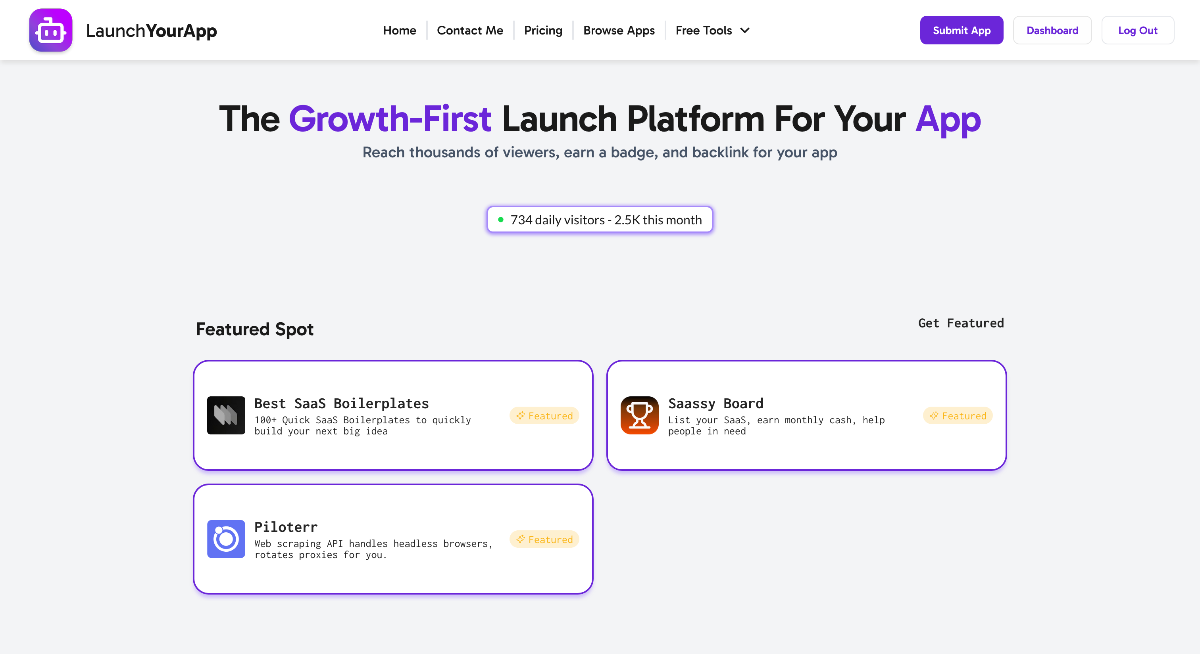This screenshot has width=1200, height=654.
Task: Open the Dashboard
Action: [1052, 30]
